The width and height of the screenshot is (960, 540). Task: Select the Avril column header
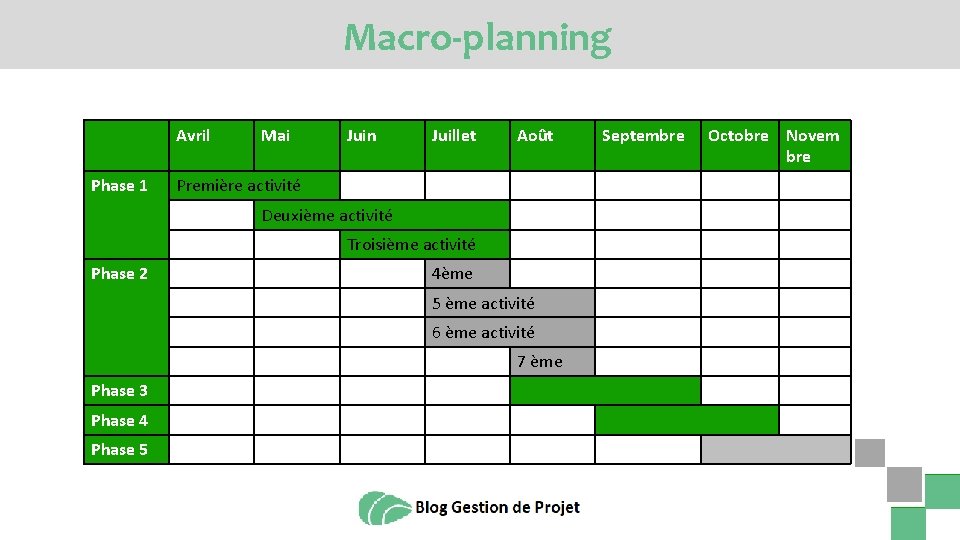coord(211,145)
